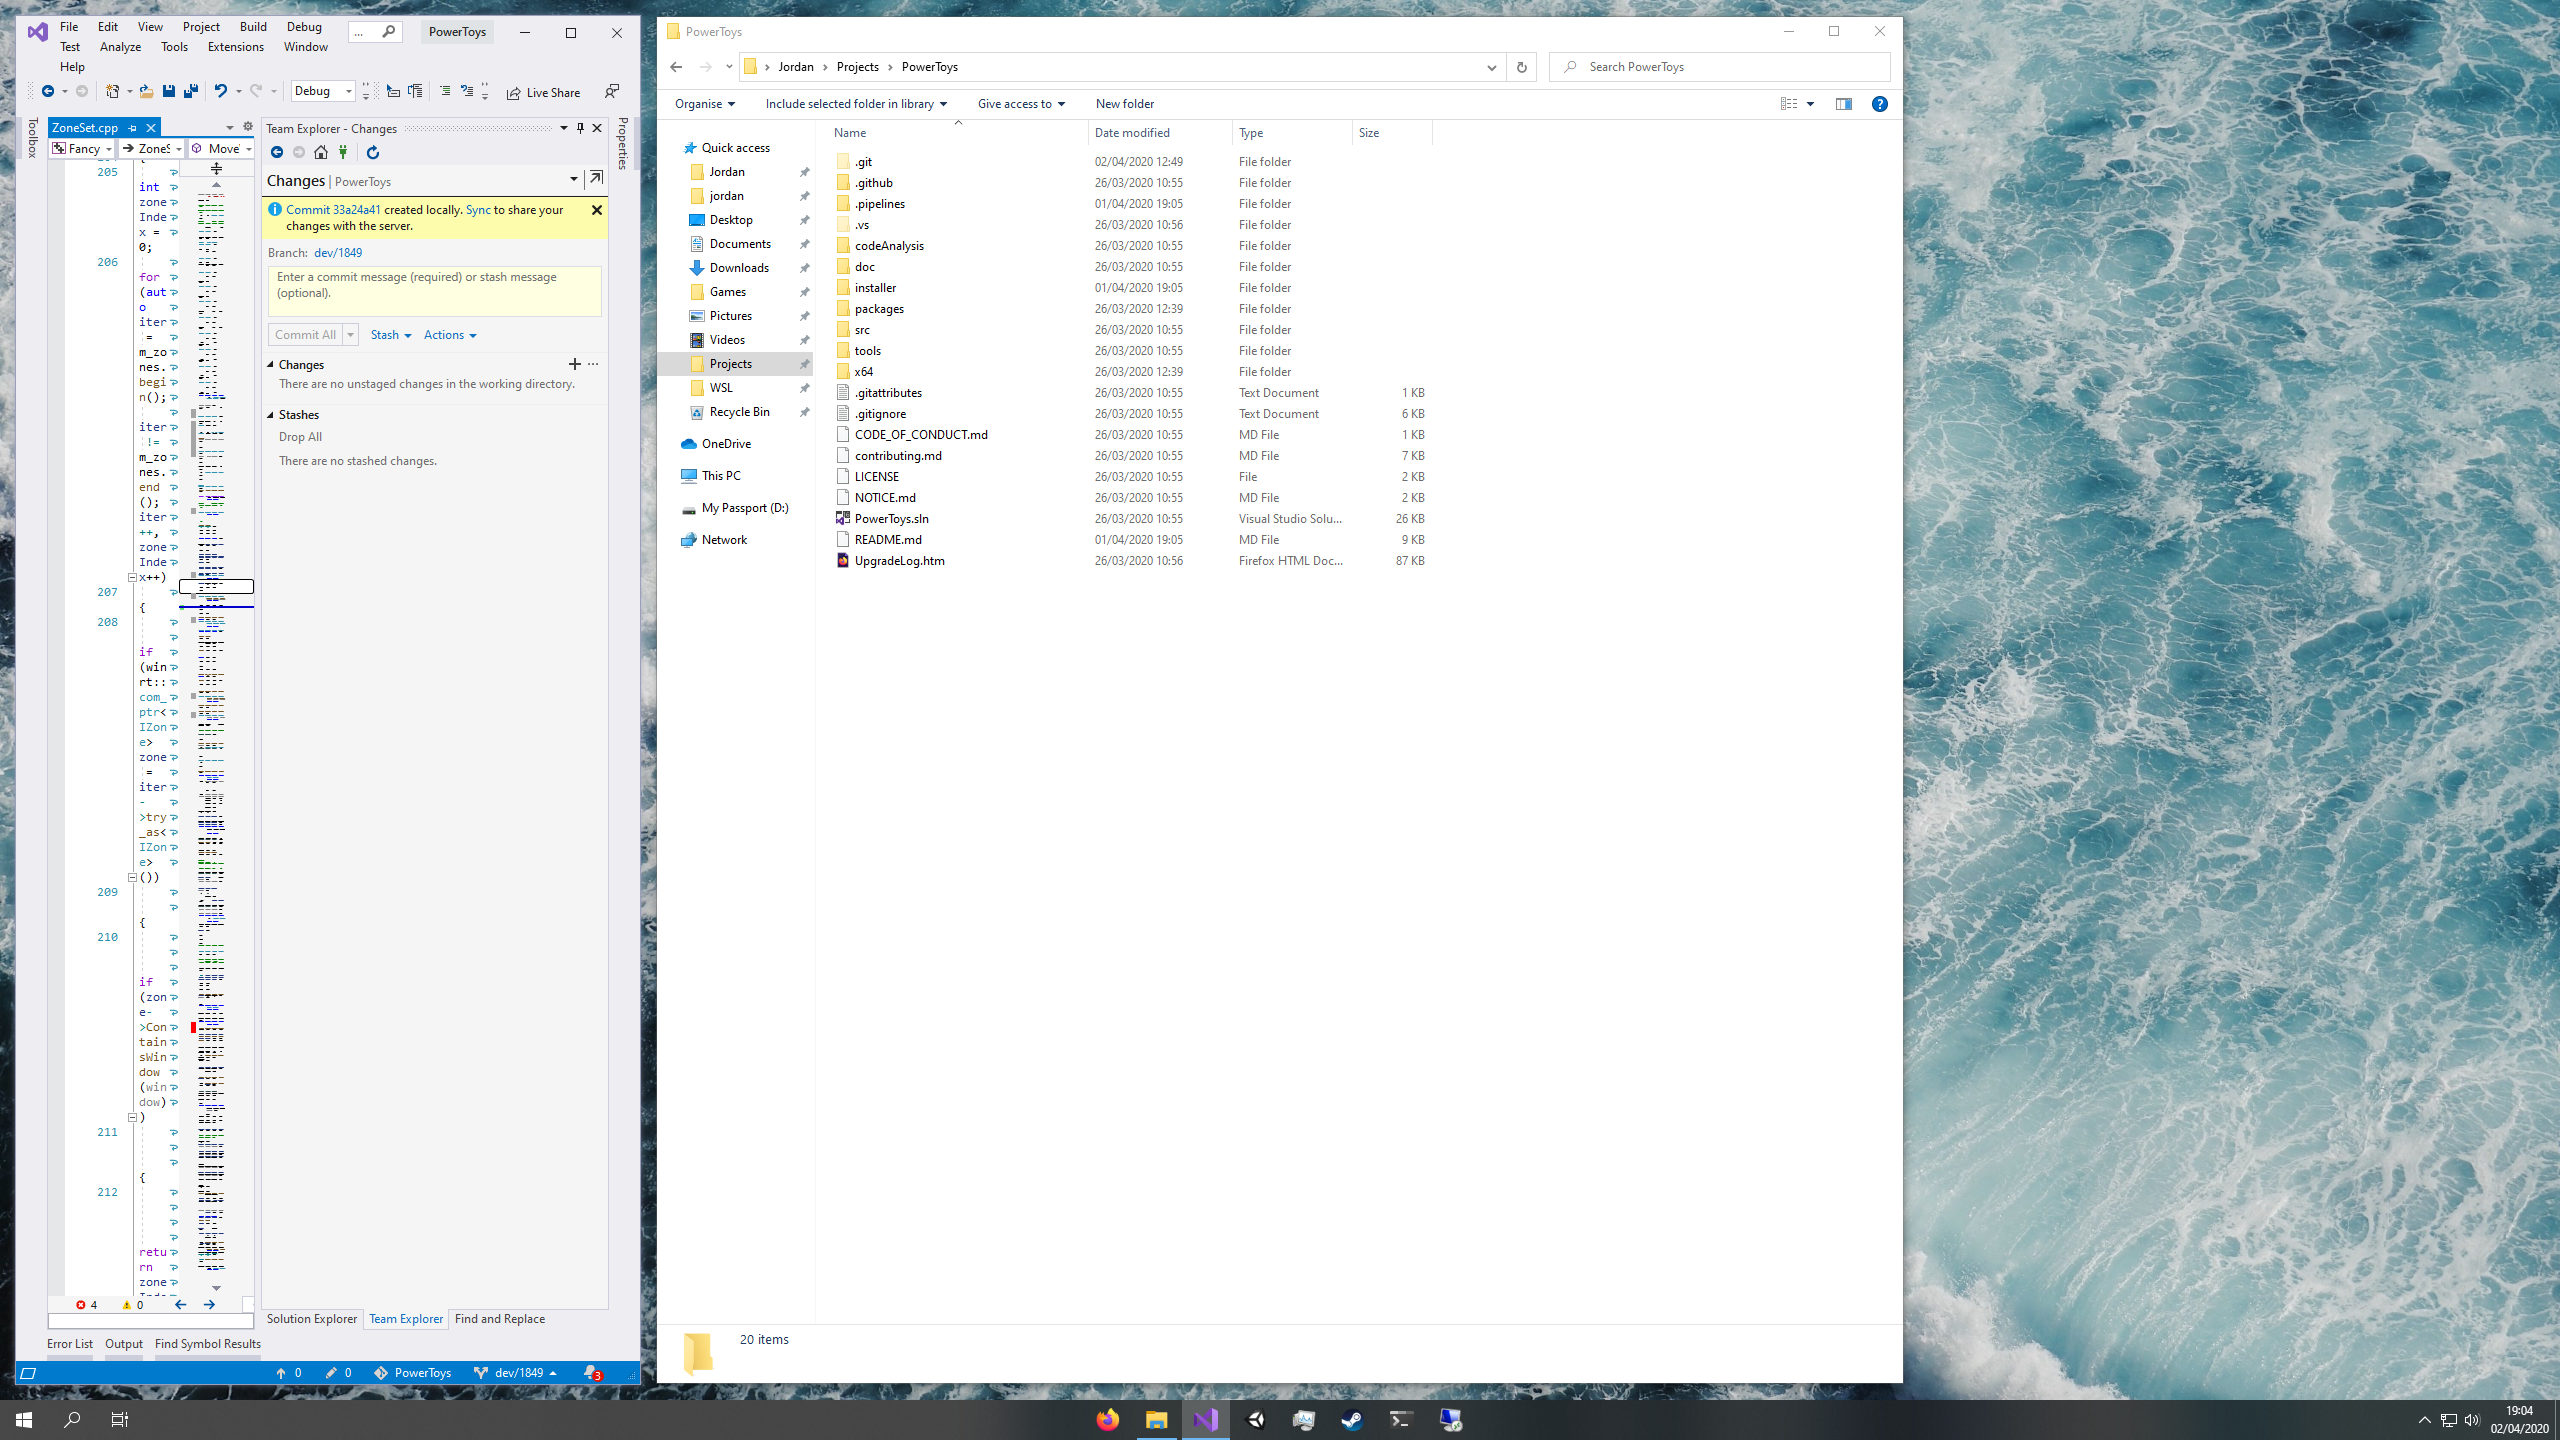Toggle pin on ZoneSet.cpp tab
The height and width of the screenshot is (1440, 2560).
(132, 128)
